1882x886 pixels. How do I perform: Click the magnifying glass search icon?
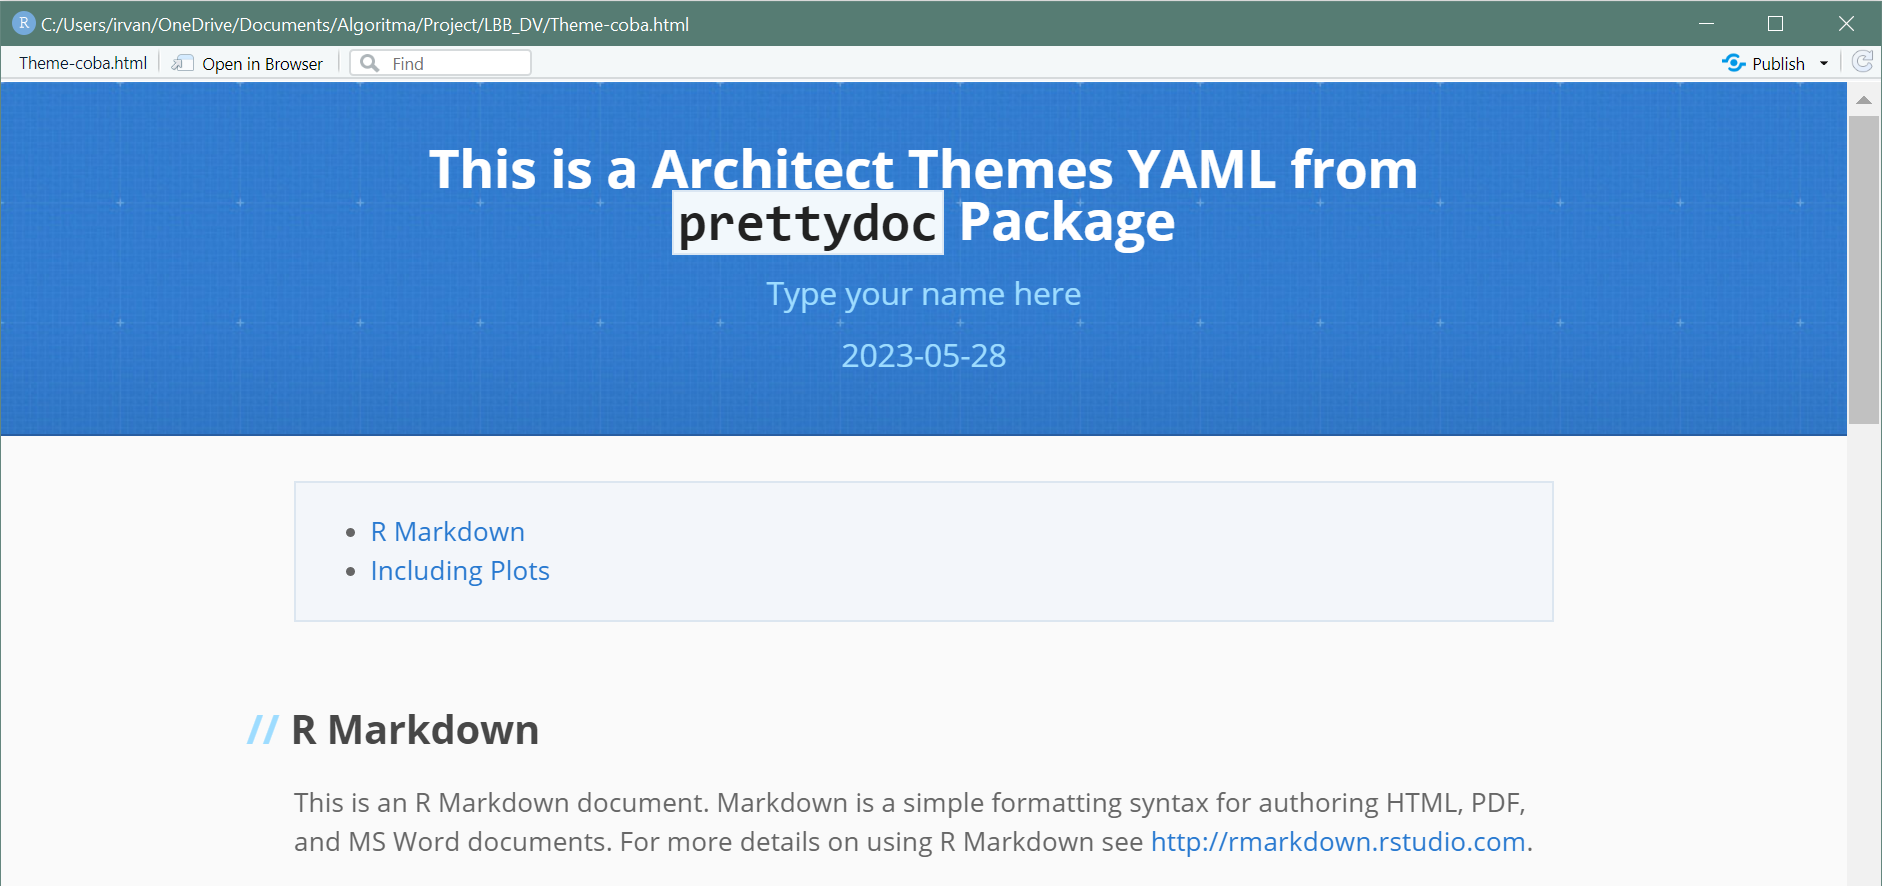(369, 63)
